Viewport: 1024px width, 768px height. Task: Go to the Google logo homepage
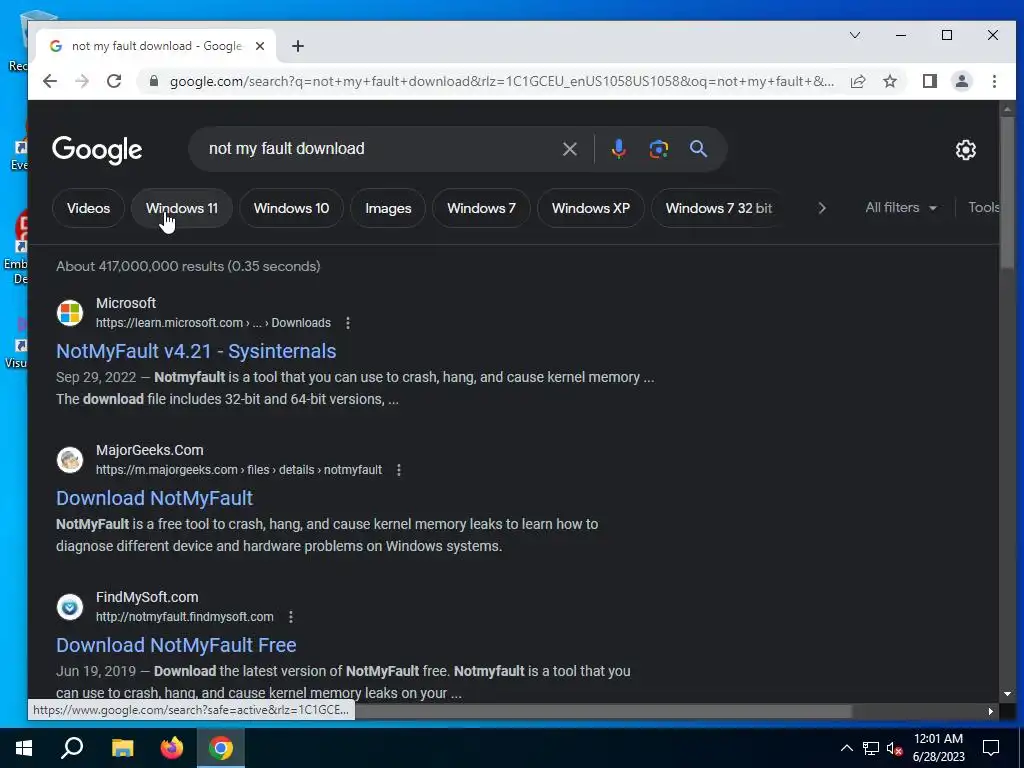[97, 150]
